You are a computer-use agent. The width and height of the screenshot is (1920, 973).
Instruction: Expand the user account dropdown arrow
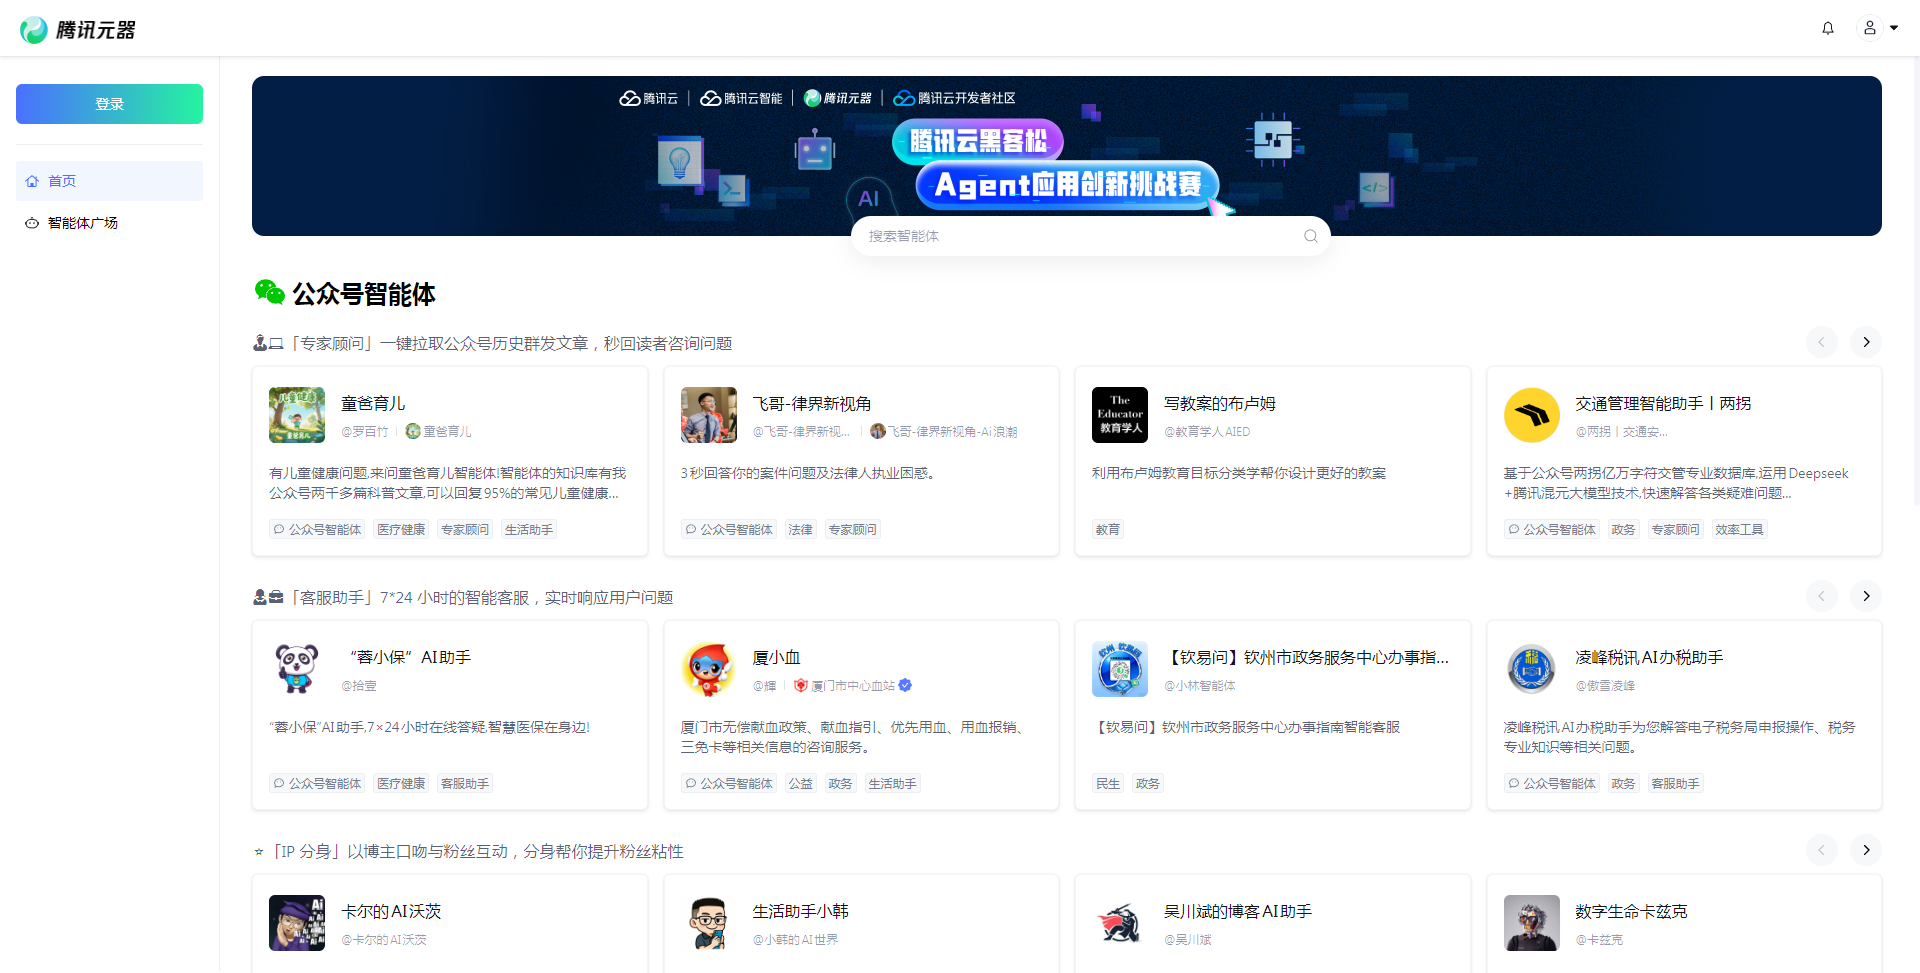coord(1896,28)
